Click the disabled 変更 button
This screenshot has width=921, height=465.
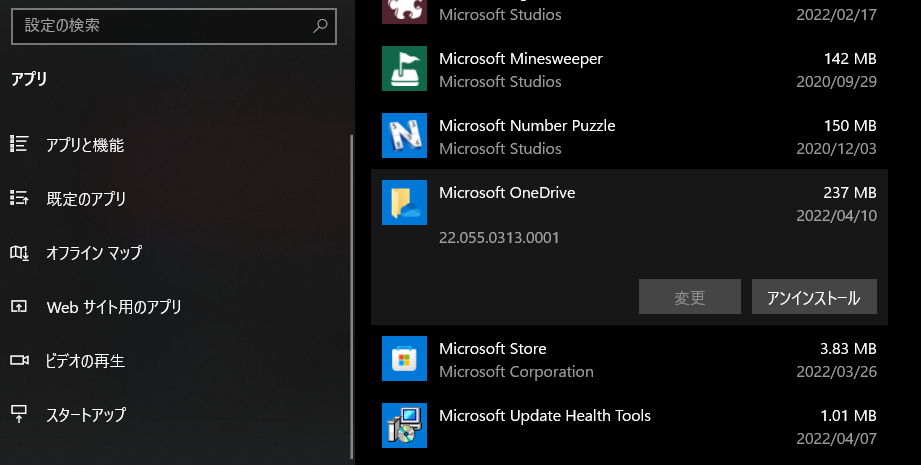point(690,296)
